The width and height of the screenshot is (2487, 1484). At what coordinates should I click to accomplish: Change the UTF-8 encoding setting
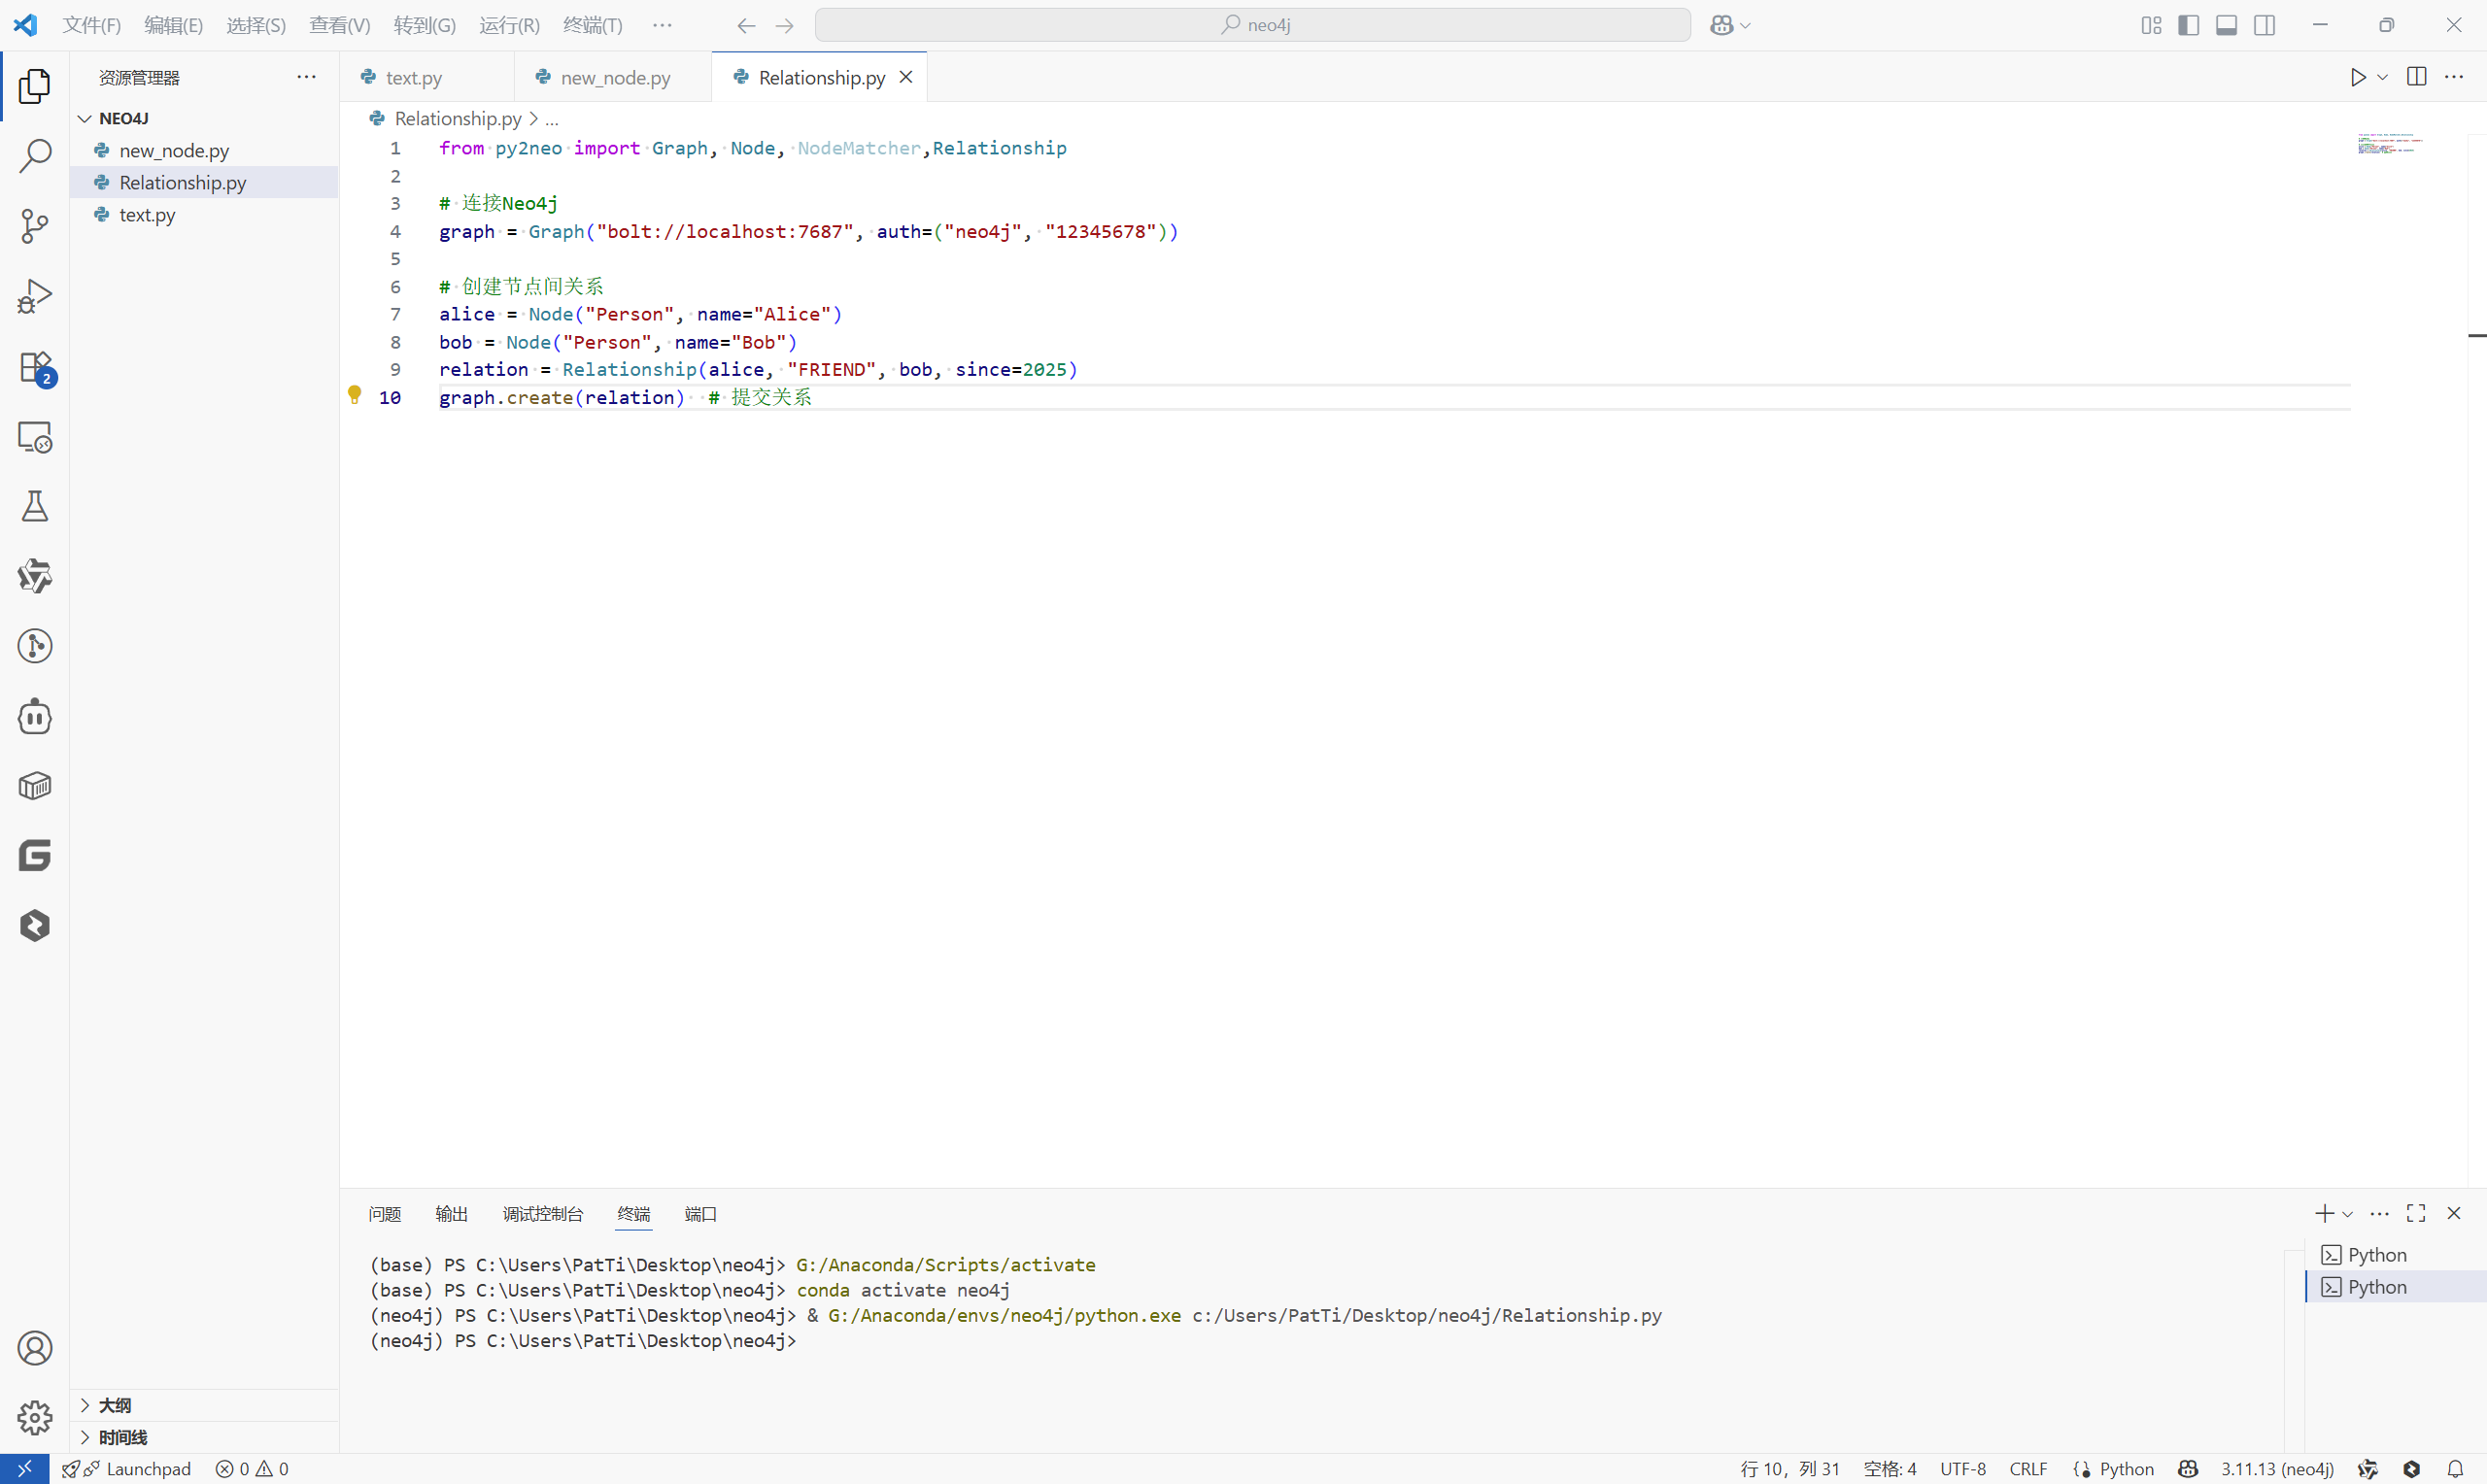(x=1962, y=1468)
